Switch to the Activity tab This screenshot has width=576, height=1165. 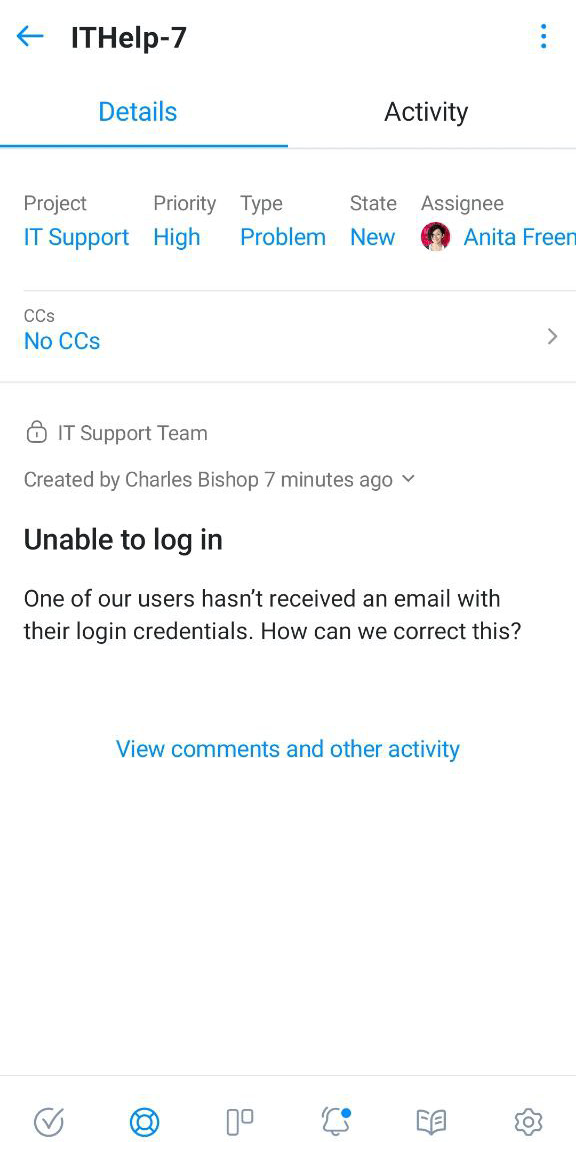pyautogui.click(x=426, y=111)
